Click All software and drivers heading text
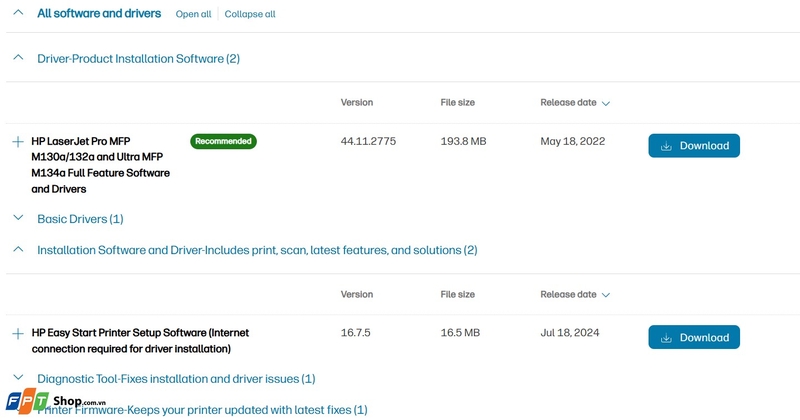Image resolution: width=800 pixels, height=420 pixels. (99, 13)
